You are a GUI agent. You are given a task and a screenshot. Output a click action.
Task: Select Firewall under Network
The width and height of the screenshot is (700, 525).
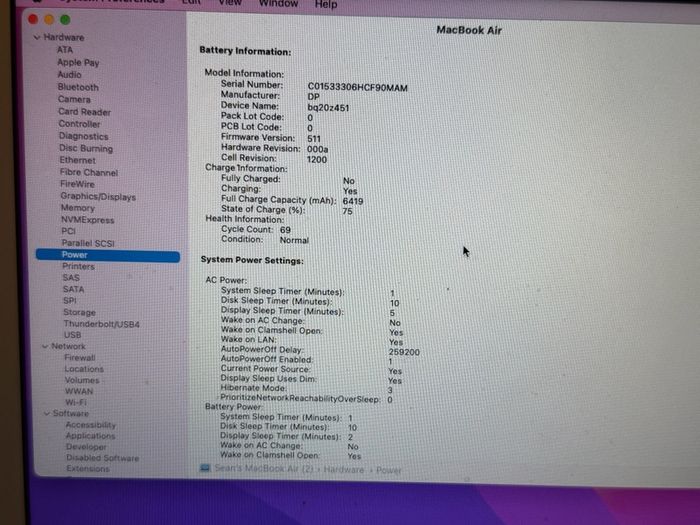(x=80, y=358)
